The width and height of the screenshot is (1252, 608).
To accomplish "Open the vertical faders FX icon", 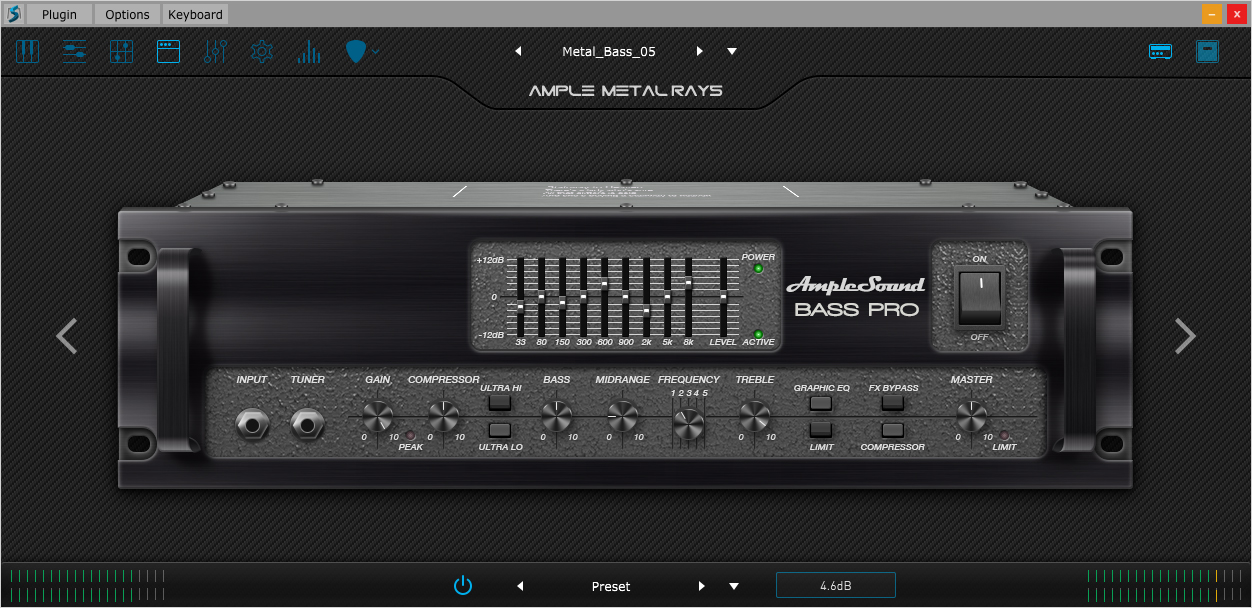I will click(x=215, y=51).
